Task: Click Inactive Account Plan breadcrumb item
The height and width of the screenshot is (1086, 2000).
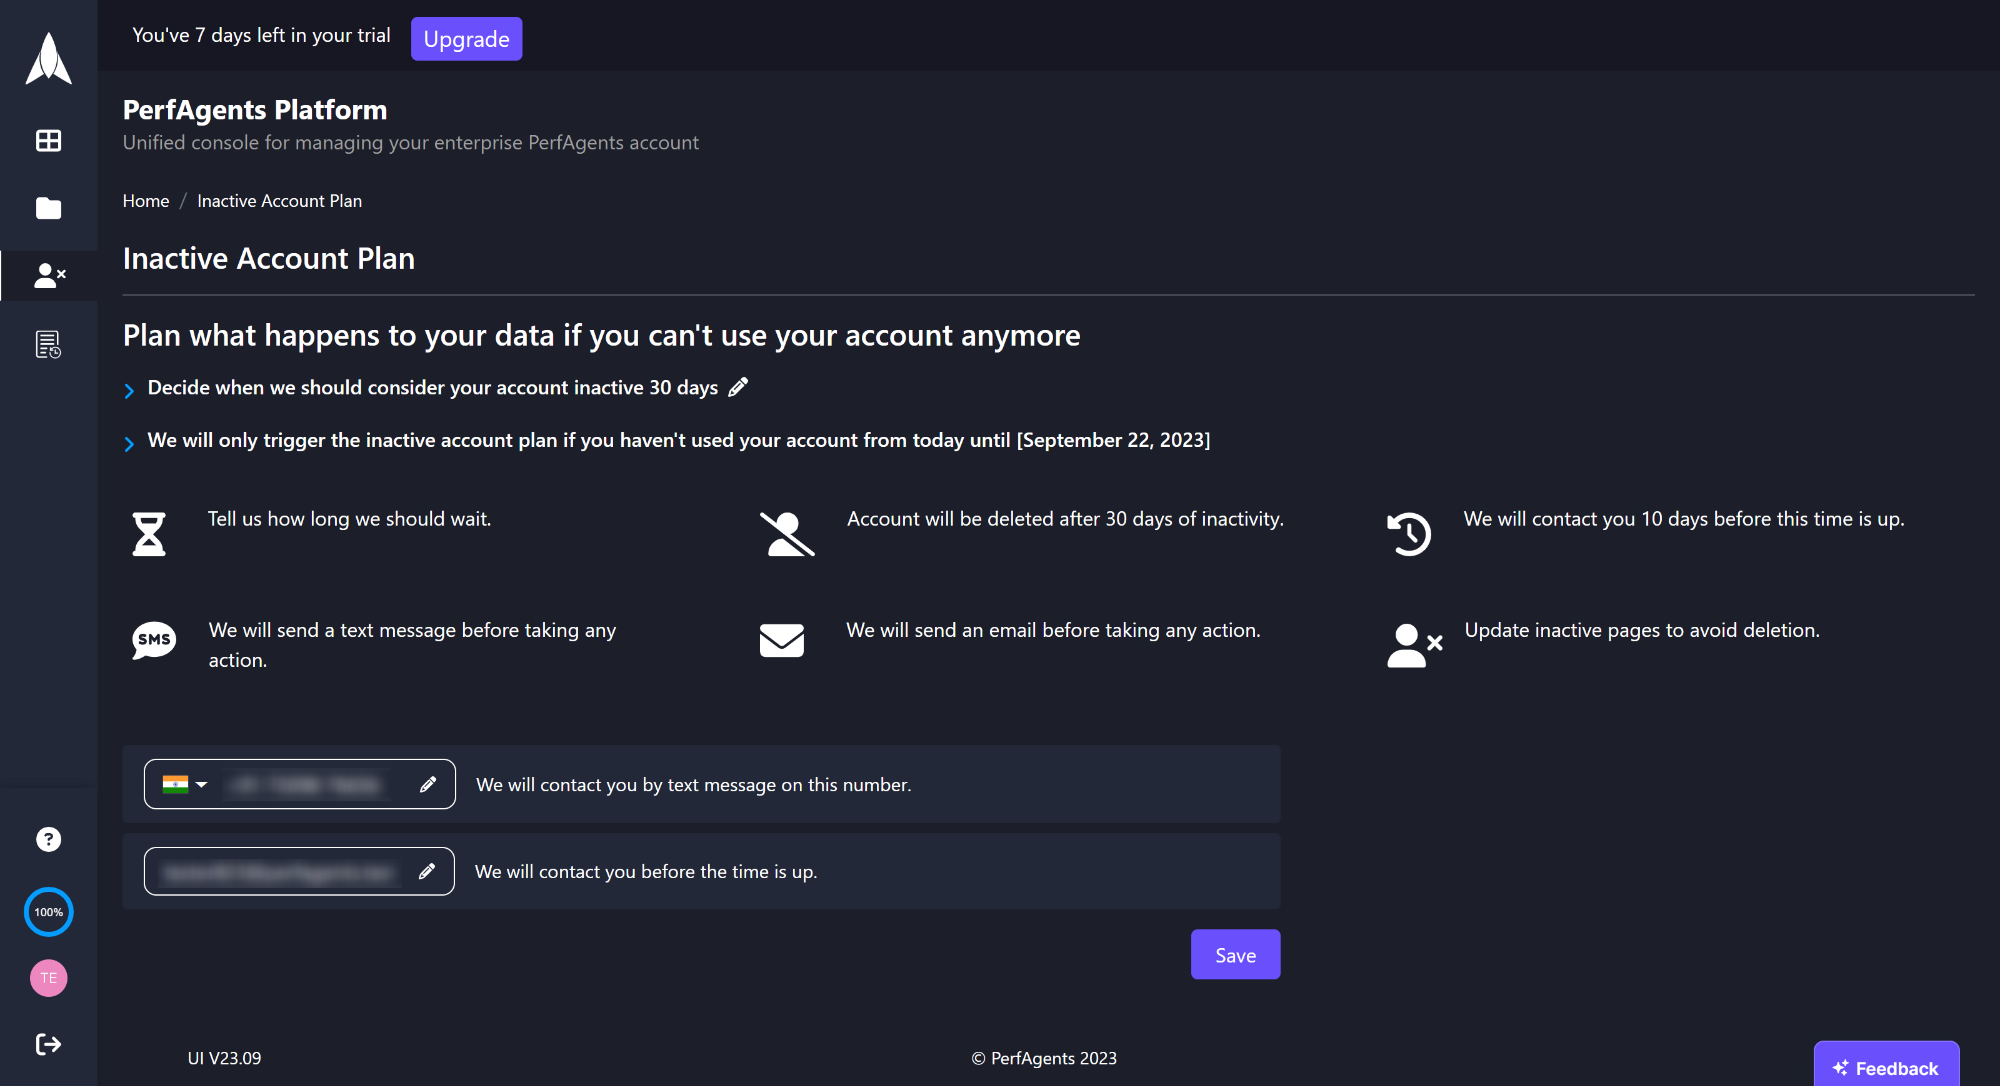Action: [279, 201]
